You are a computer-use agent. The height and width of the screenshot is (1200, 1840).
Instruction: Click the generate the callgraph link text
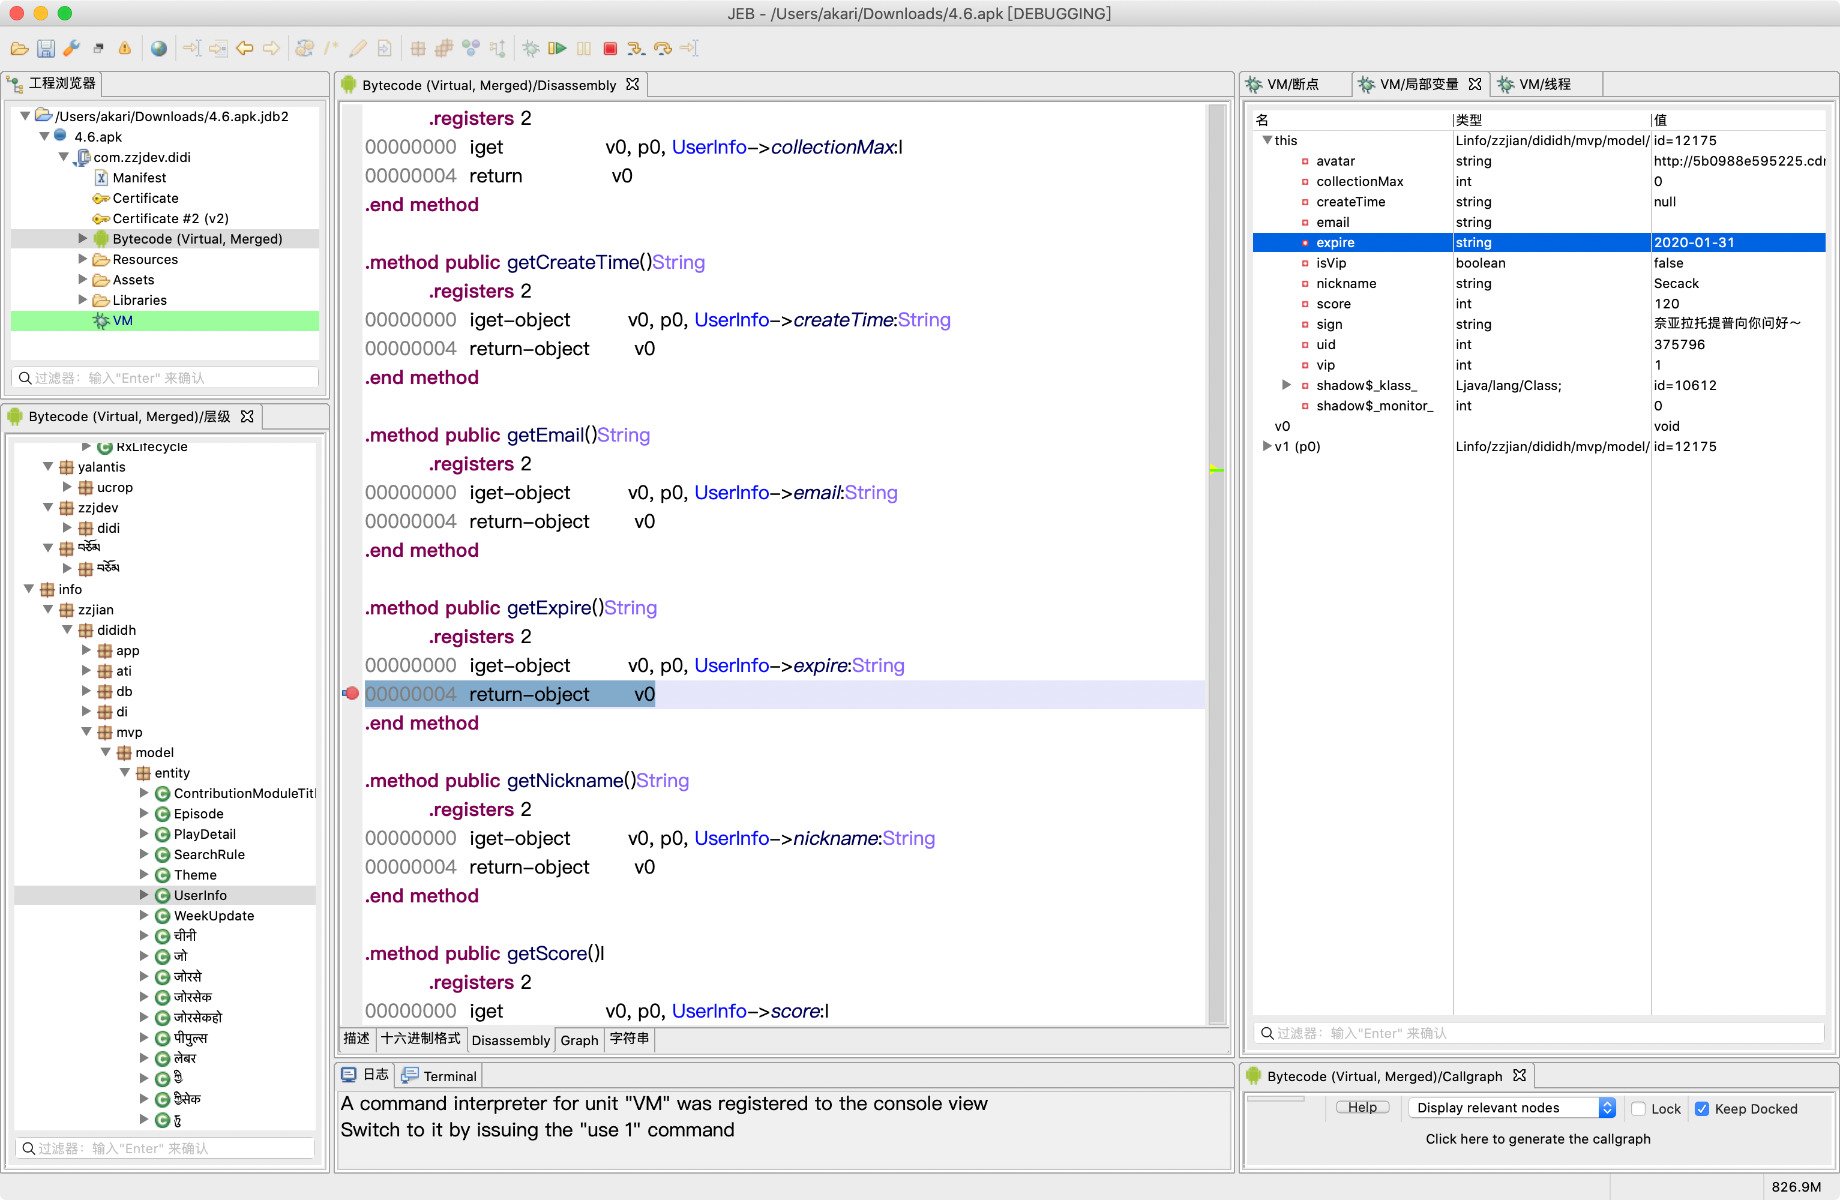tap(1537, 1139)
